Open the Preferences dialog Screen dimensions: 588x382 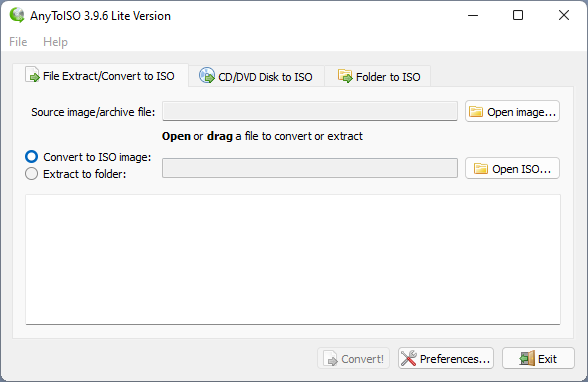point(446,358)
